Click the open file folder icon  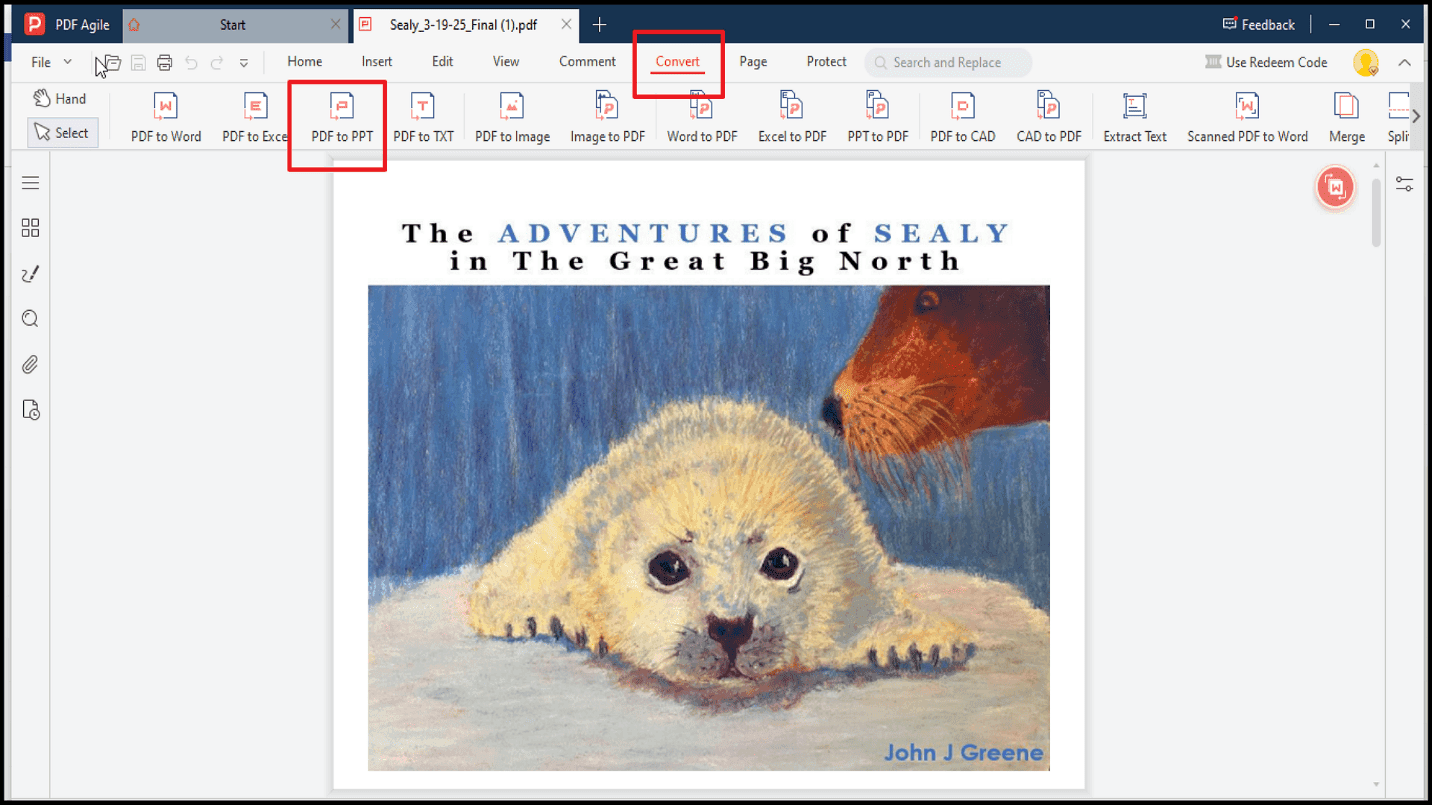(112, 62)
